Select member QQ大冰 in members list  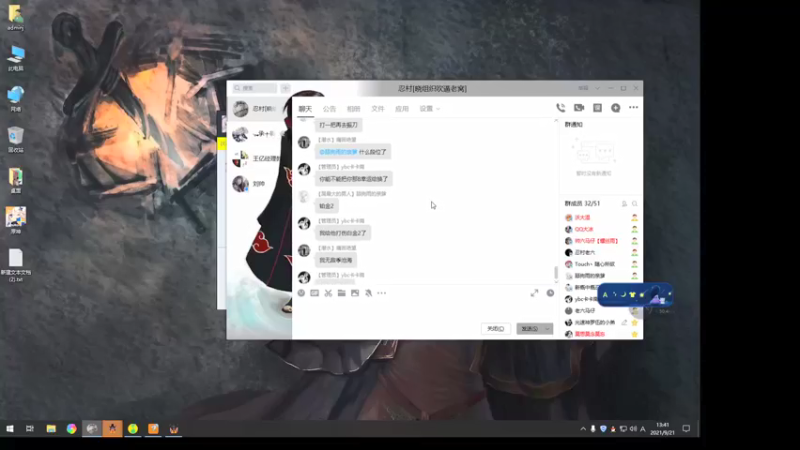pos(584,229)
